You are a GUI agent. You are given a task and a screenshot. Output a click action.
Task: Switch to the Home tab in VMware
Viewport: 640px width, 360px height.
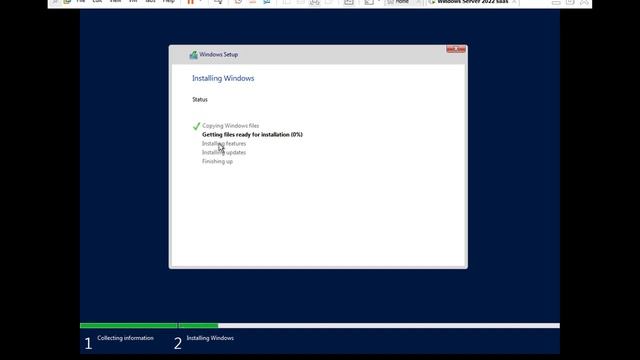(402, 2)
